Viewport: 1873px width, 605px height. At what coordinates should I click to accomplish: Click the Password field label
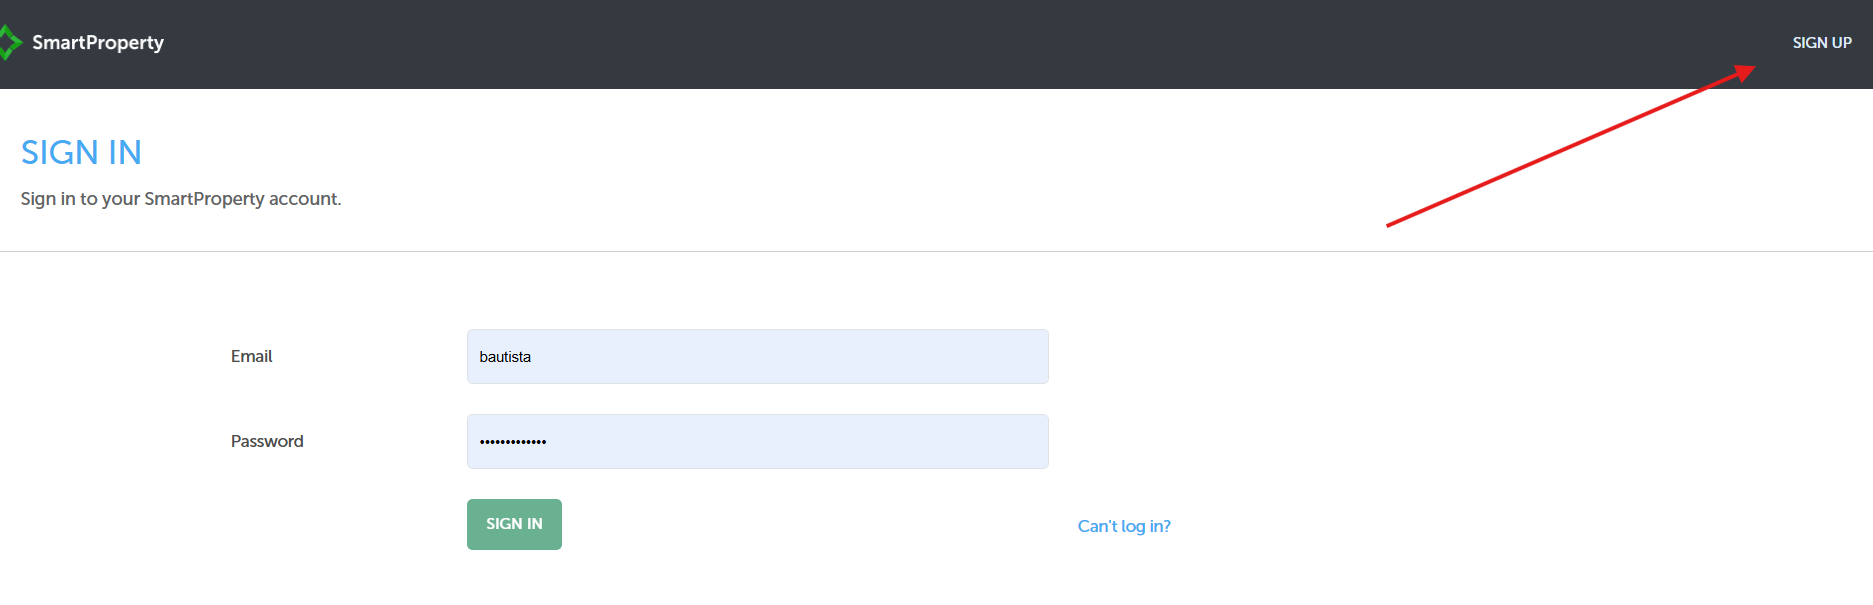267,441
